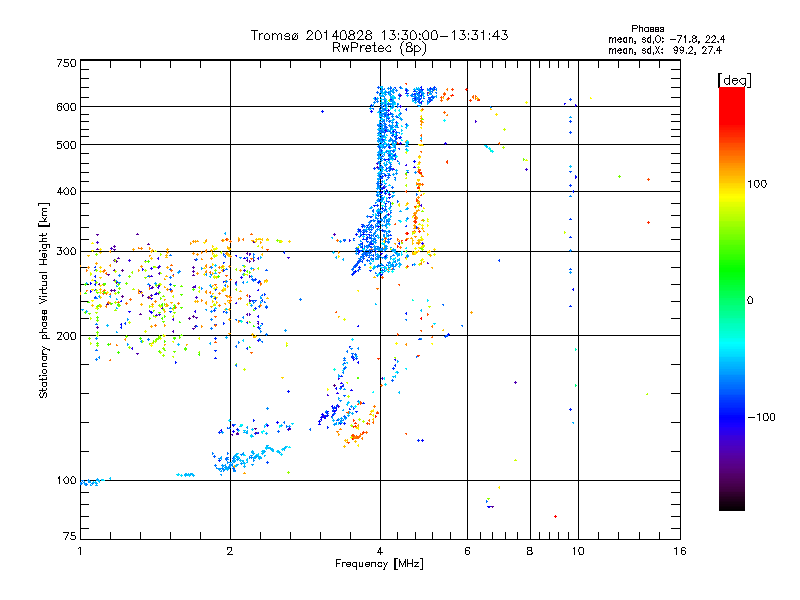Click the x-axis tick label '8'
Screen dimensions: 800x600
tap(530, 551)
